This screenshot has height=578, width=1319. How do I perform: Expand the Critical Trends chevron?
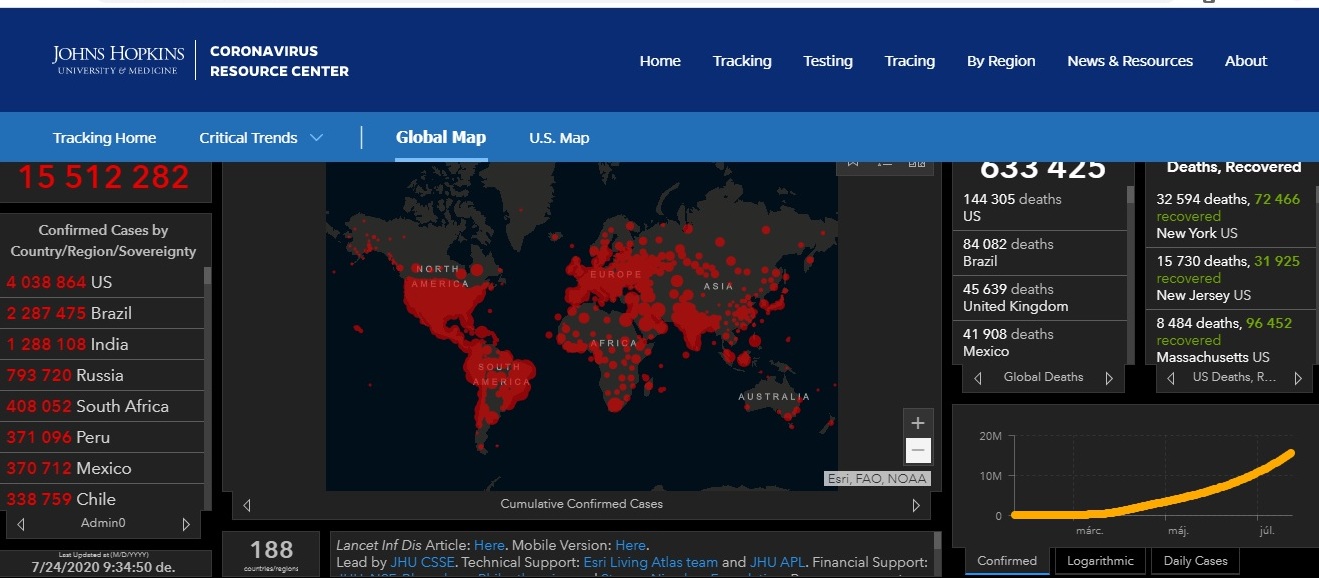point(317,138)
